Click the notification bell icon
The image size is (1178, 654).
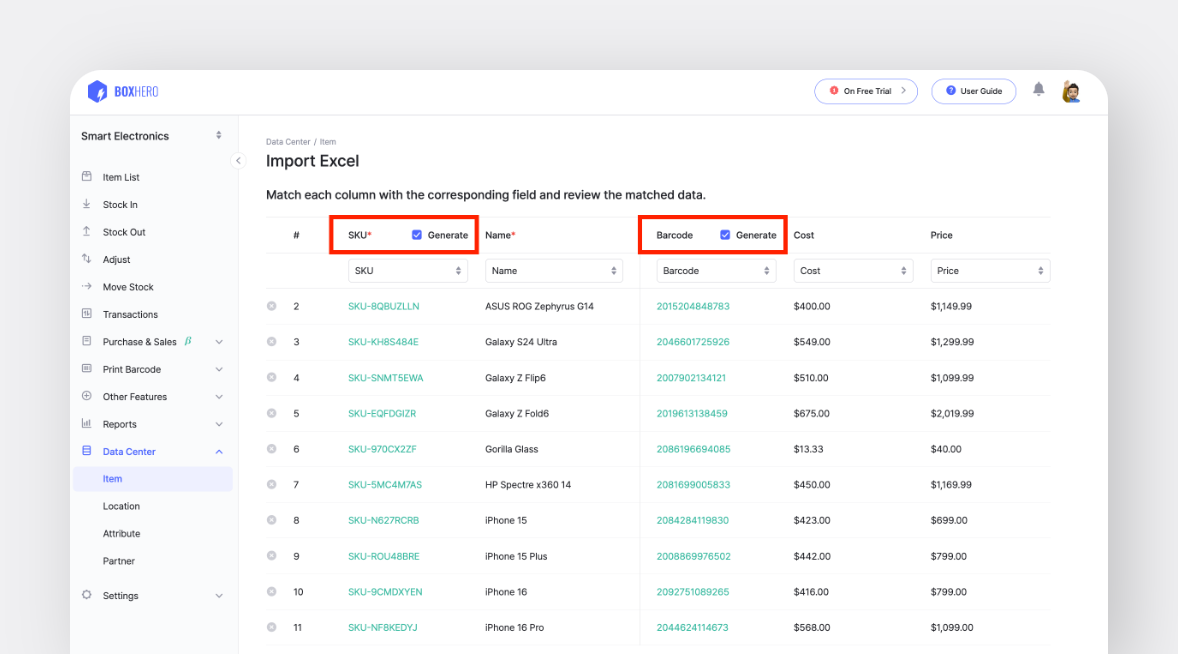click(x=1038, y=90)
